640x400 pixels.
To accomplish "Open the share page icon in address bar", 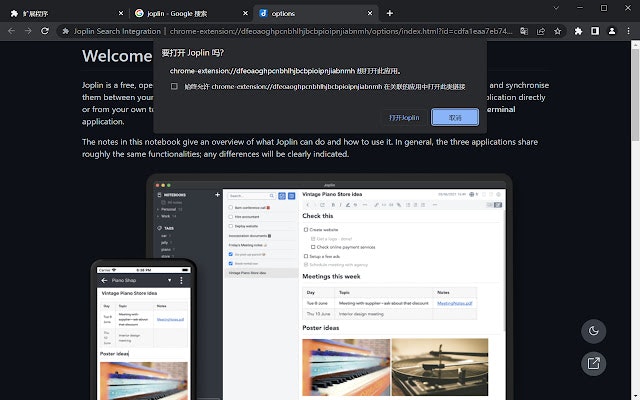I will tap(541, 31).
